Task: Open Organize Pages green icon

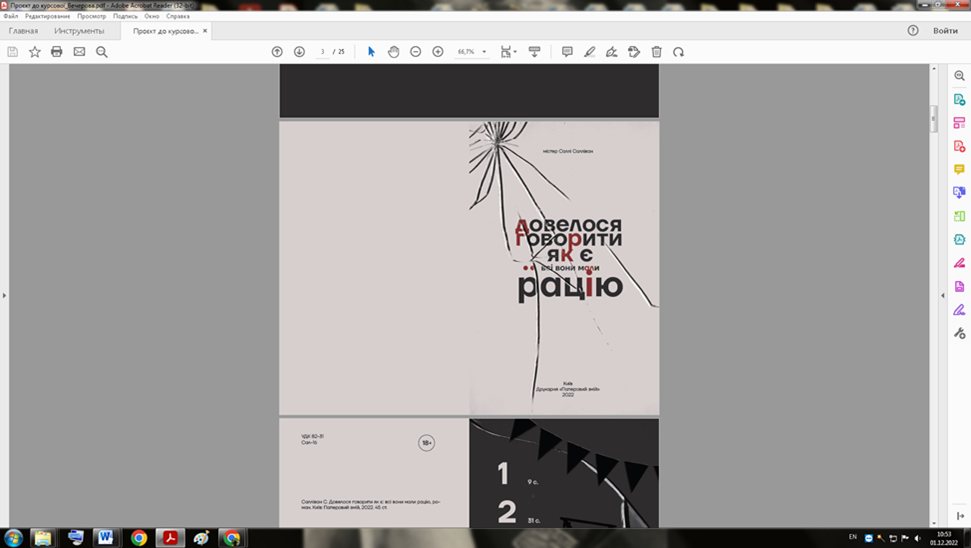Action: click(x=959, y=216)
